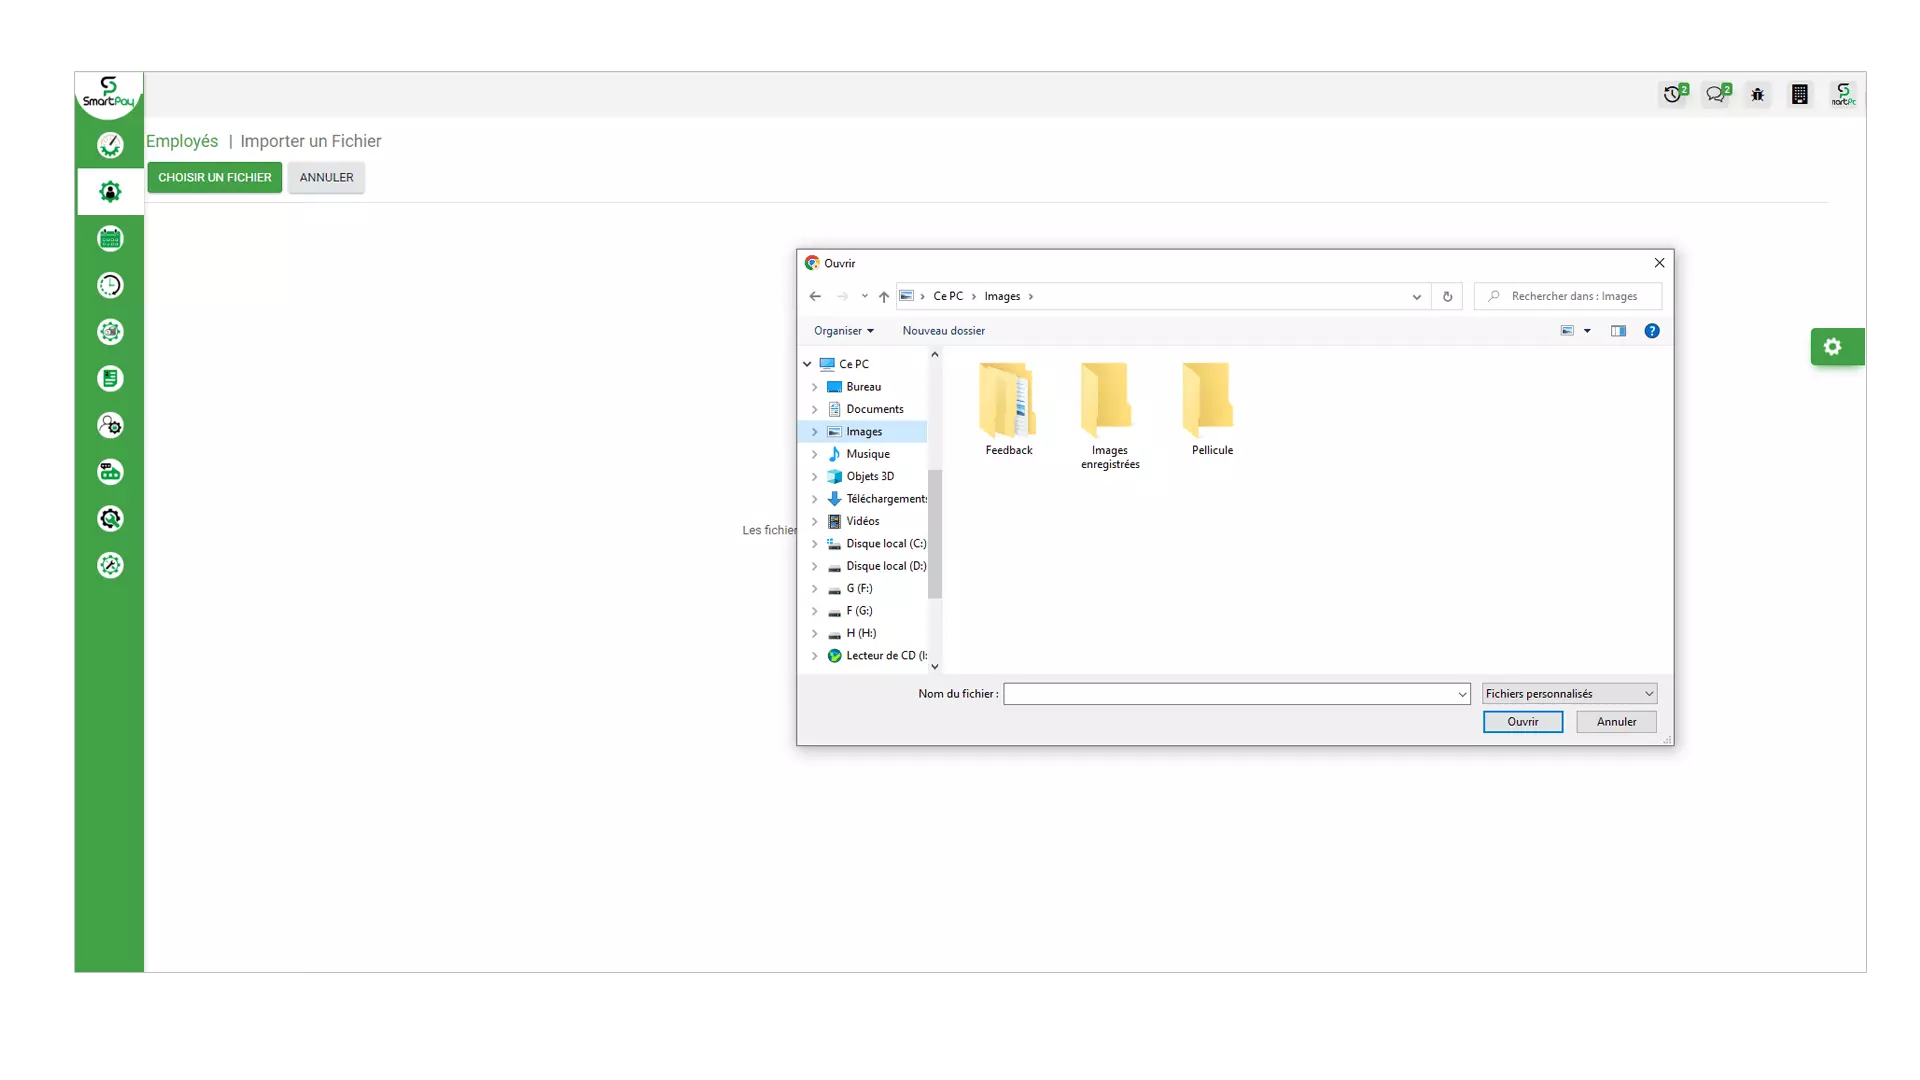The width and height of the screenshot is (1920, 1080).
Task: Click Images in the address path
Action: pos(1002,296)
